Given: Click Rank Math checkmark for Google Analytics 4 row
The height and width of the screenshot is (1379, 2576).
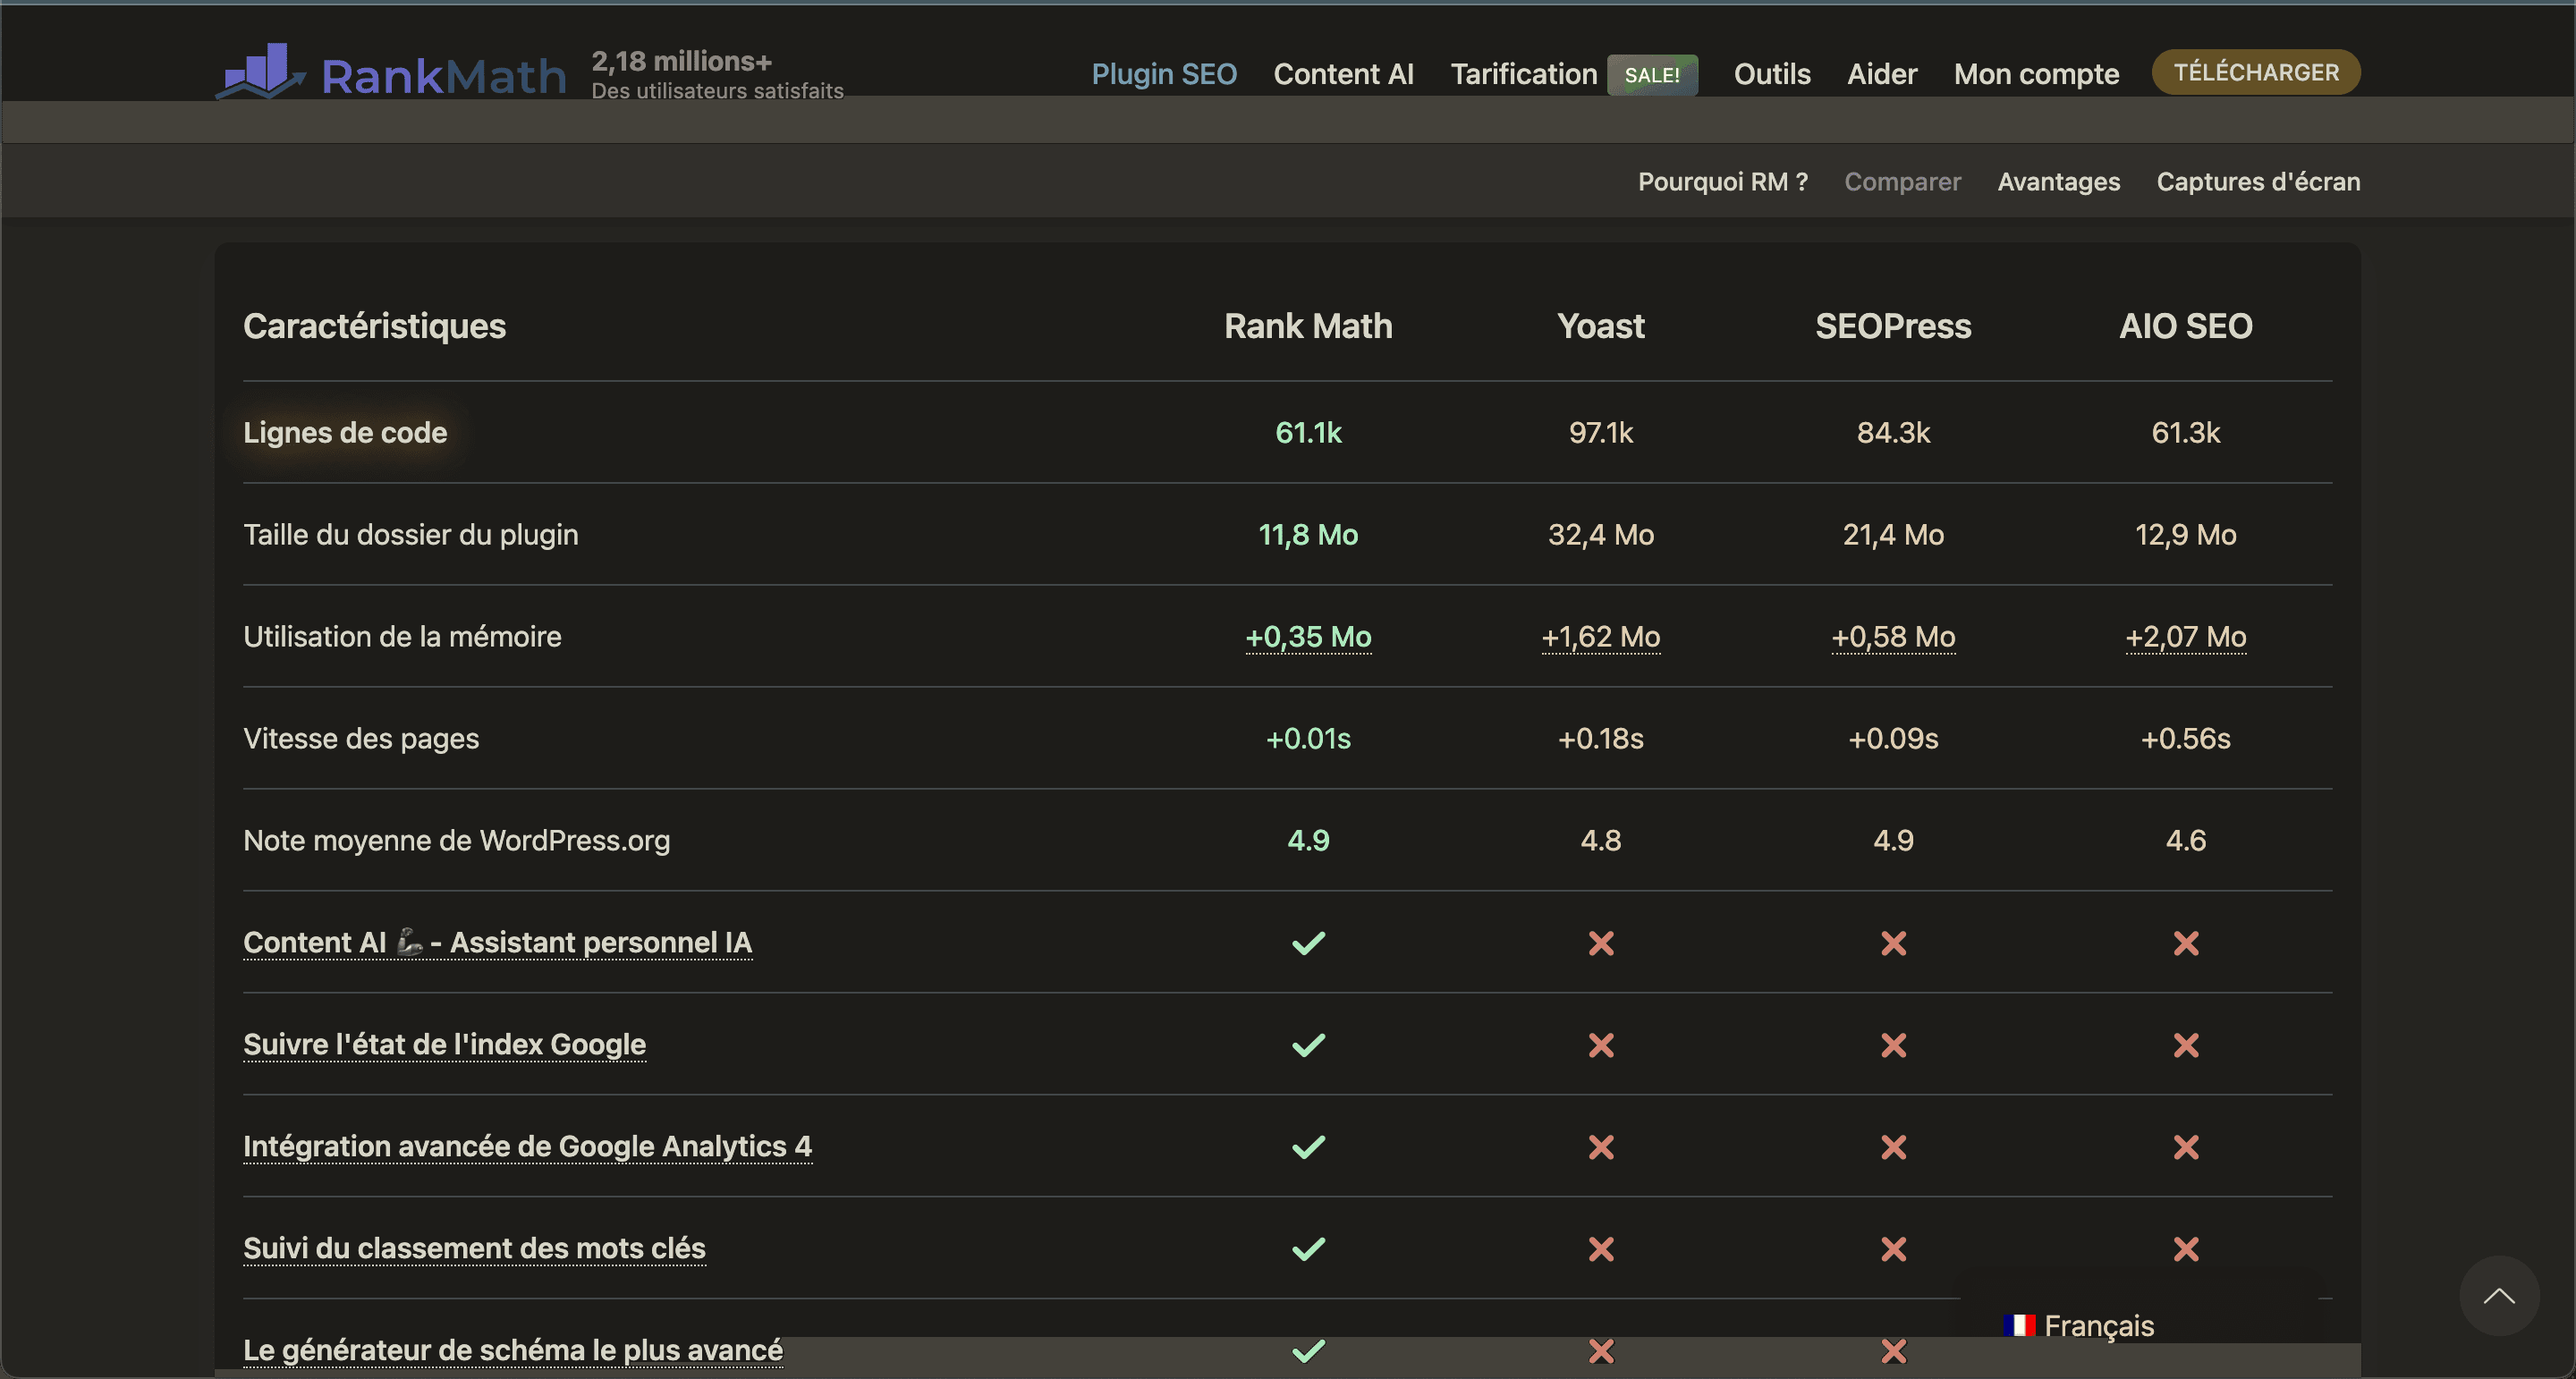Looking at the screenshot, I should [x=1308, y=1147].
